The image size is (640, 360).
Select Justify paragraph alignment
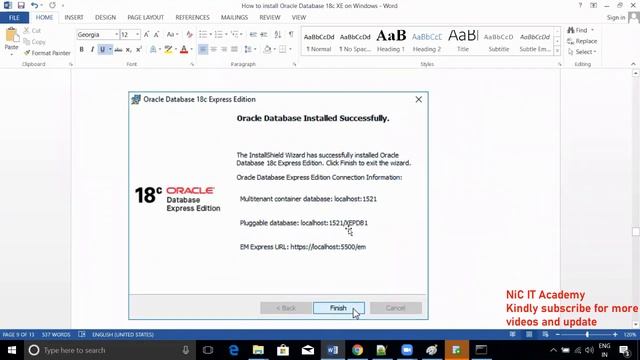(x=234, y=50)
